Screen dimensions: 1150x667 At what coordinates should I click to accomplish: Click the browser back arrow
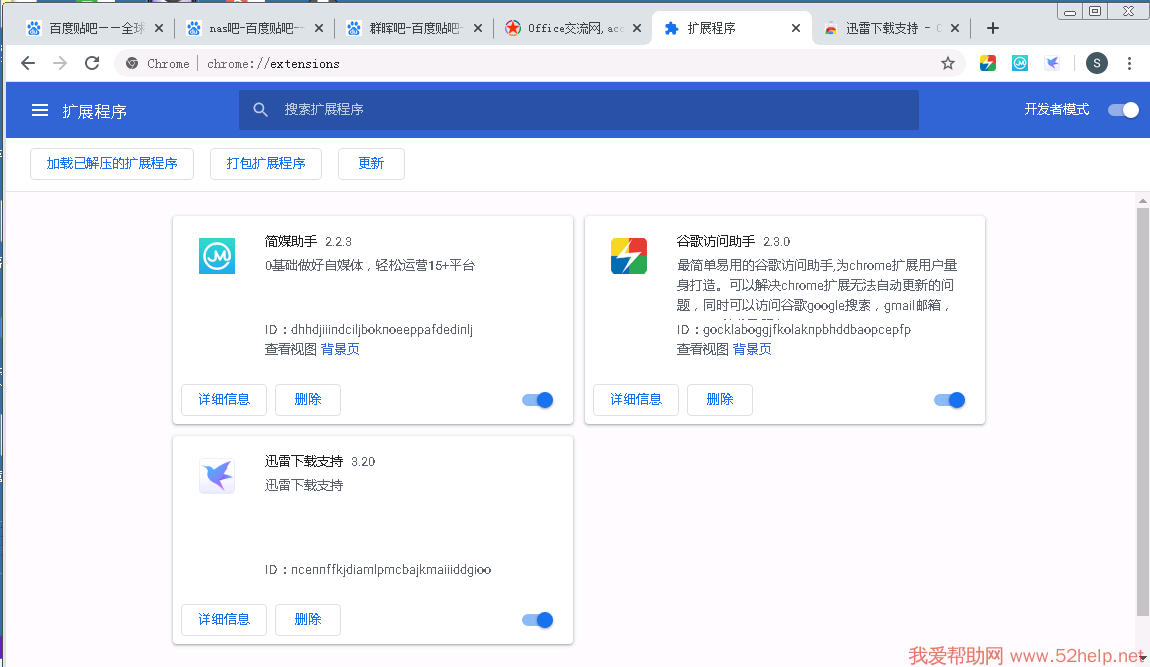pyautogui.click(x=28, y=63)
